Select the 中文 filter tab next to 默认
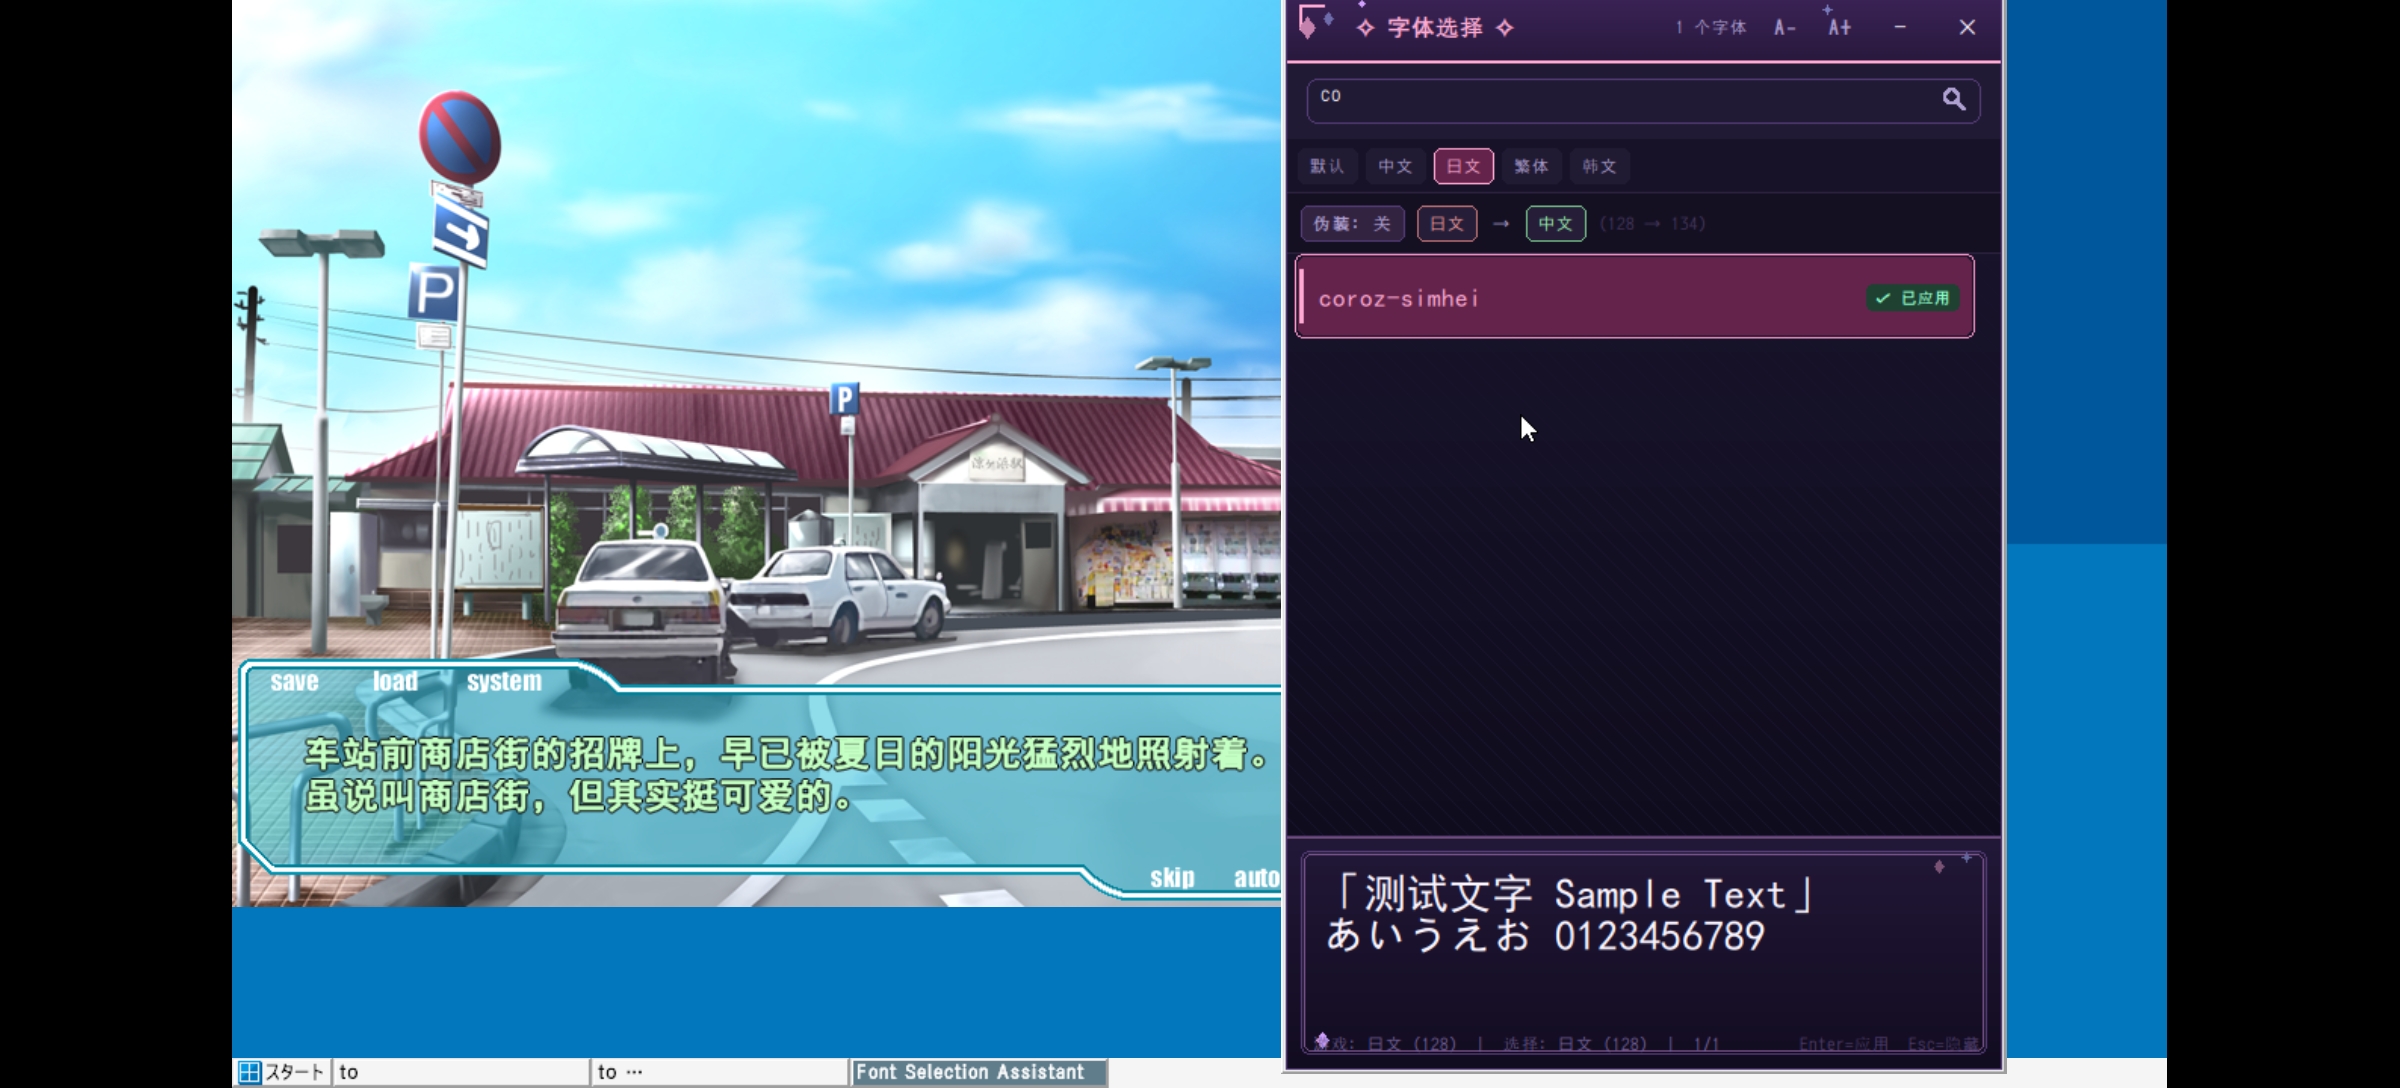The image size is (2400, 1088). pyautogui.click(x=1395, y=166)
